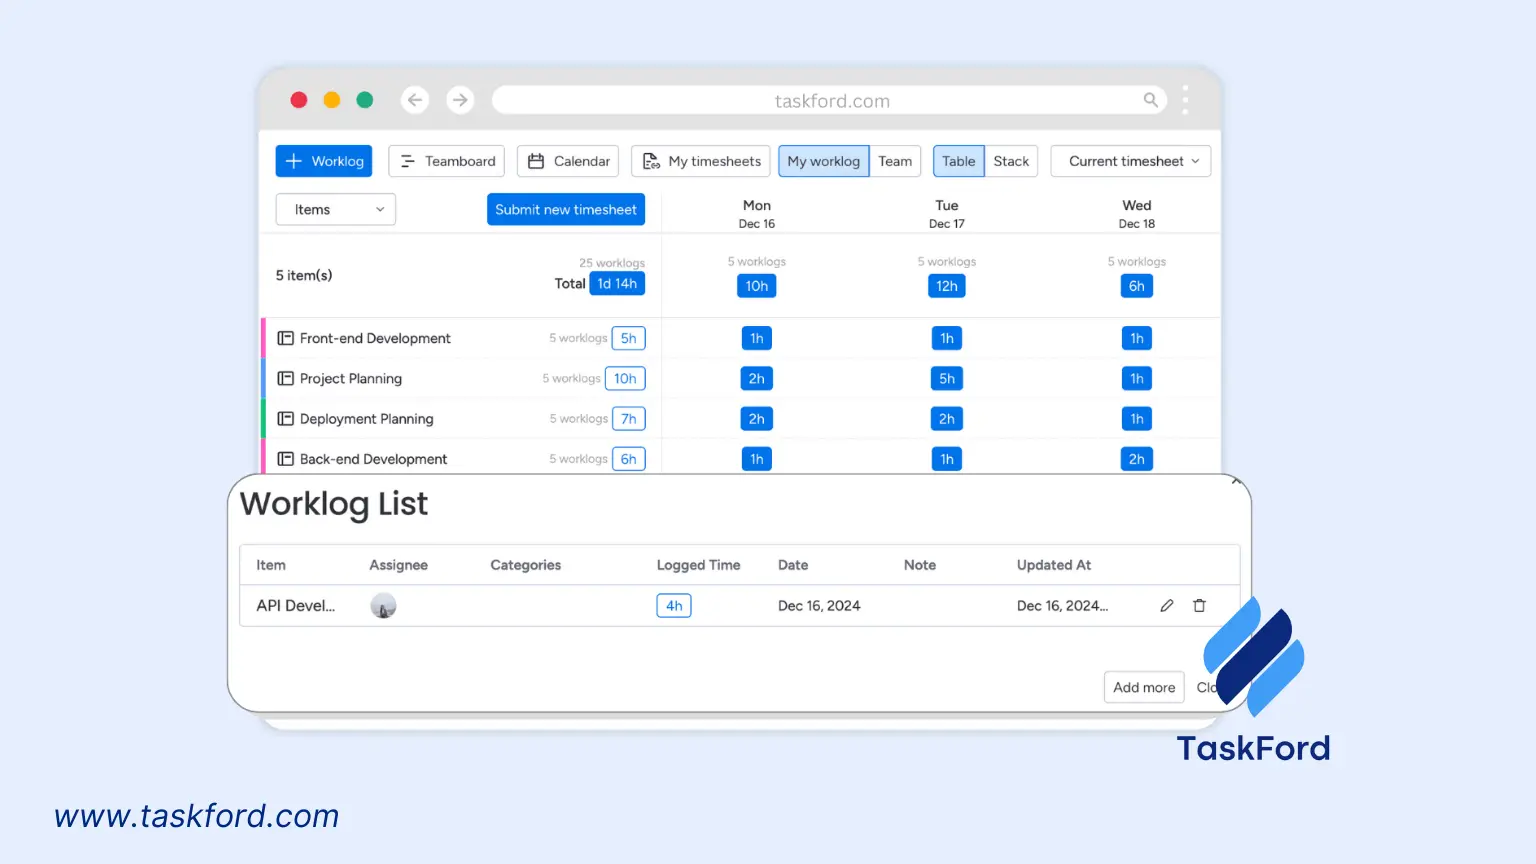The height and width of the screenshot is (864, 1536).
Task: Click Front-end Development 5h total badge
Action: 629,338
